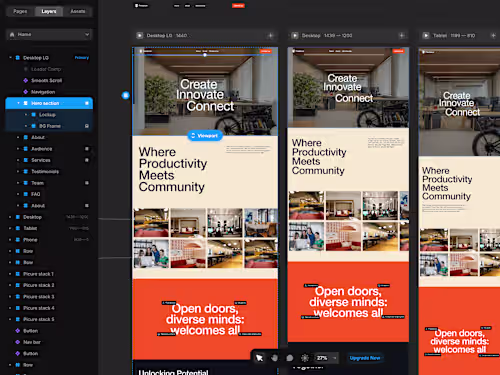This screenshot has height=375, width=500.
Task: Click the Upgrade Now button
Action: point(365,358)
